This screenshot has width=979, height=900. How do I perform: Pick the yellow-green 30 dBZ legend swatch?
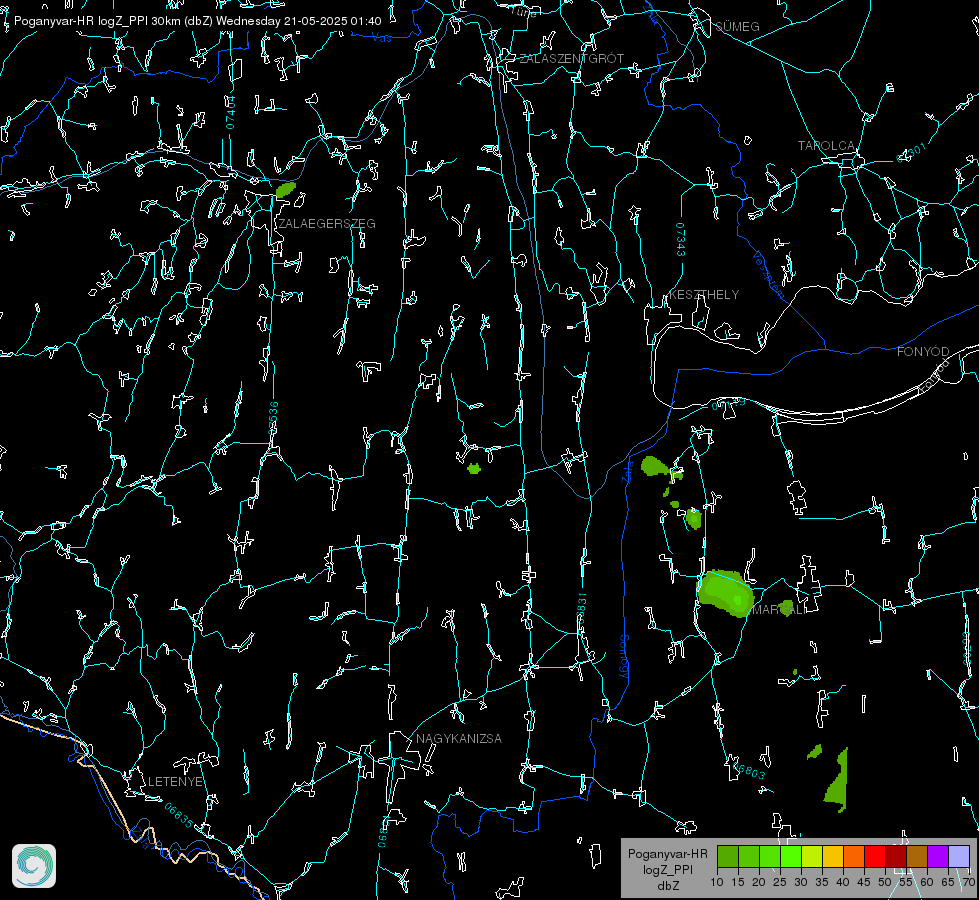(x=812, y=856)
